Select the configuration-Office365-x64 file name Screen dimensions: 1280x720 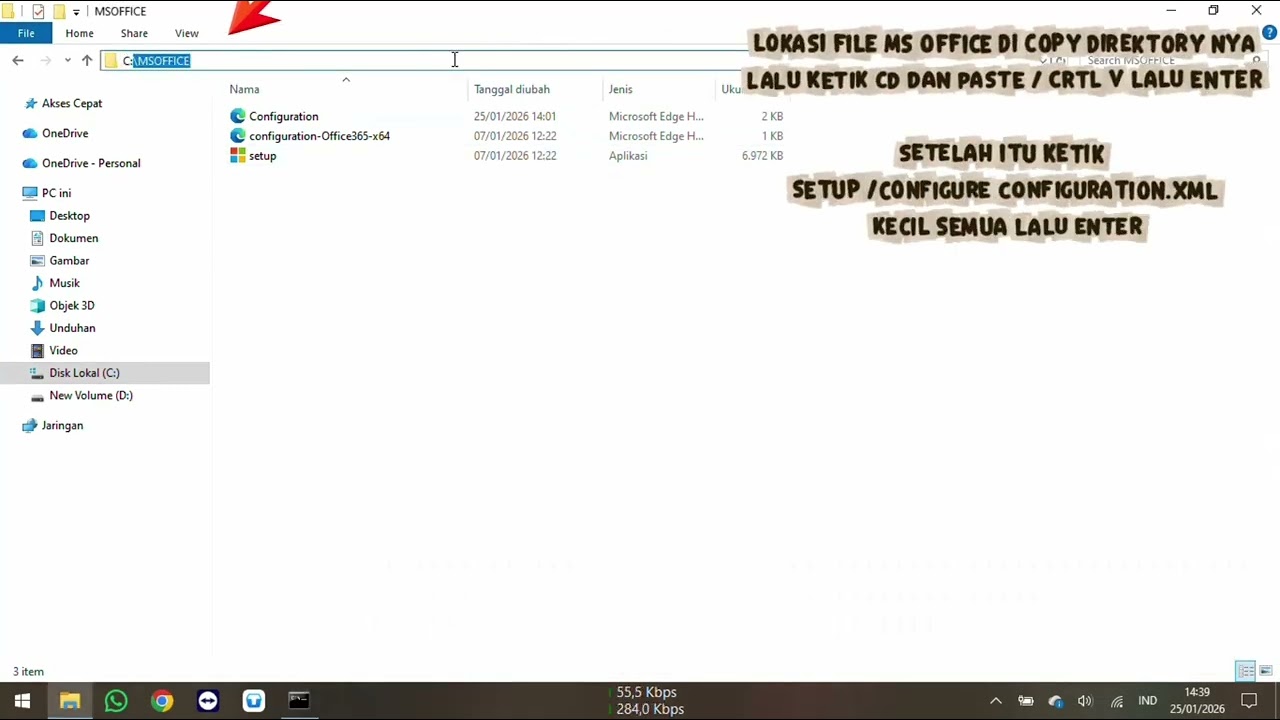tap(320, 136)
